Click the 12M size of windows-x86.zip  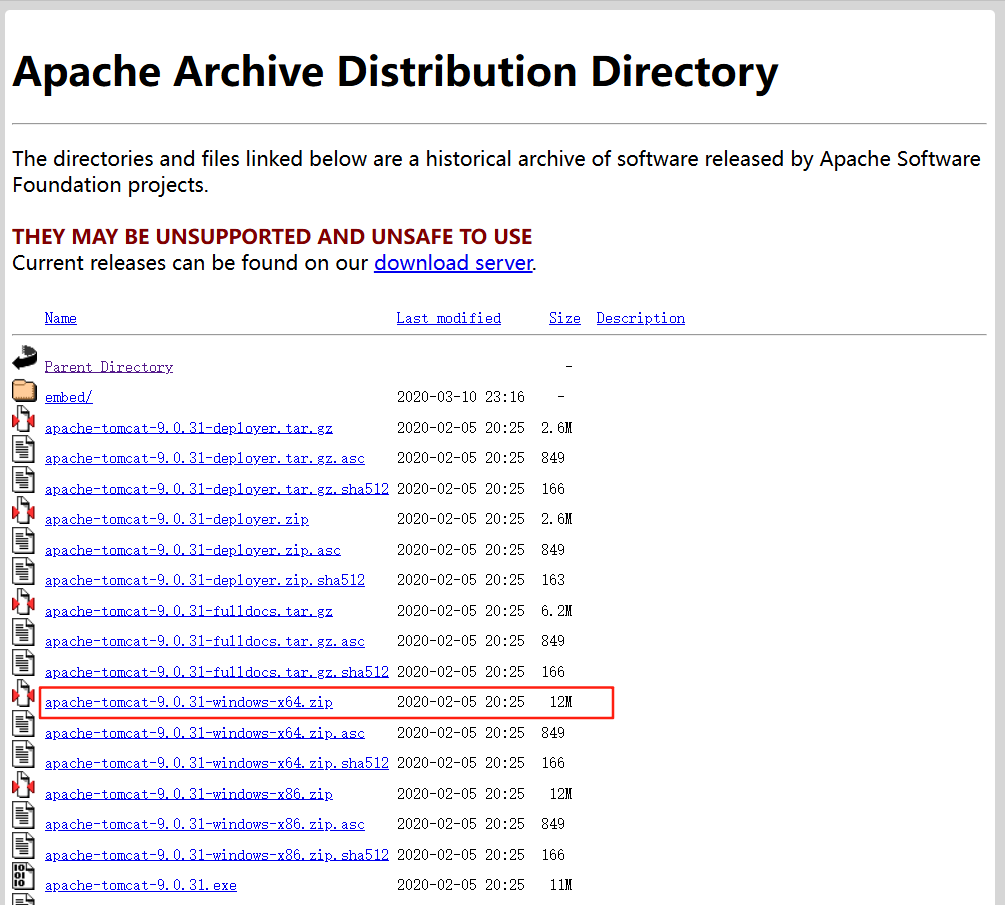click(561, 793)
